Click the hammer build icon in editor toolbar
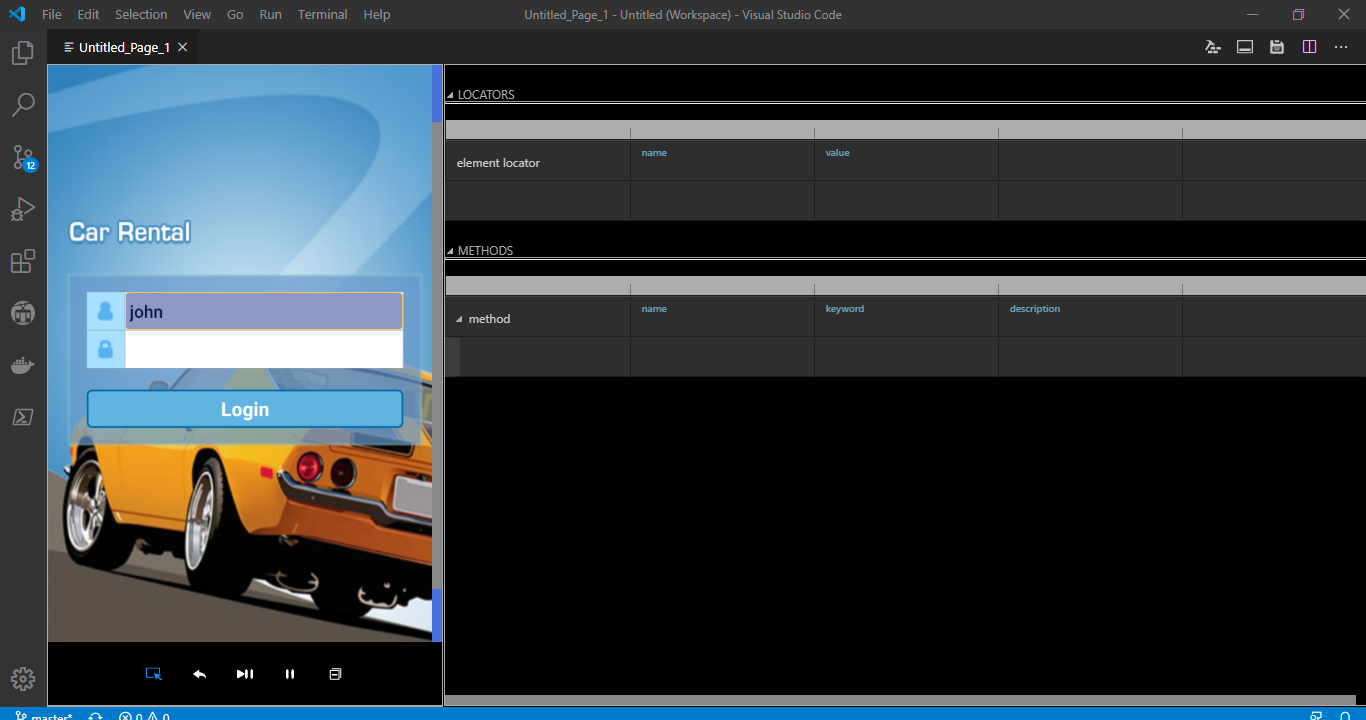Image resolution: width=1366 pixels, height=720 pixels. [x=1213, y=47]
